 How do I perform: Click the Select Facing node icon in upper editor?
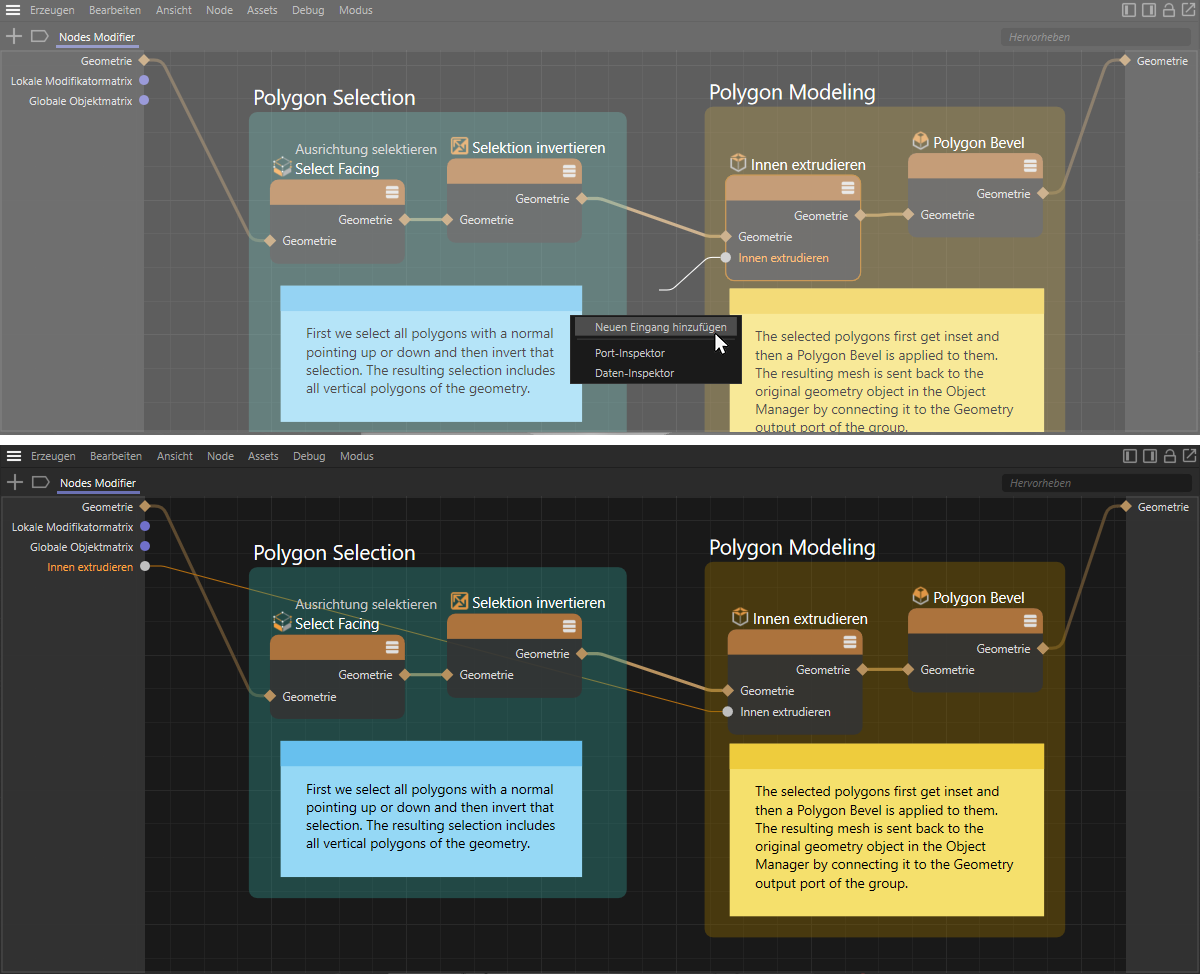pos(282,167)
